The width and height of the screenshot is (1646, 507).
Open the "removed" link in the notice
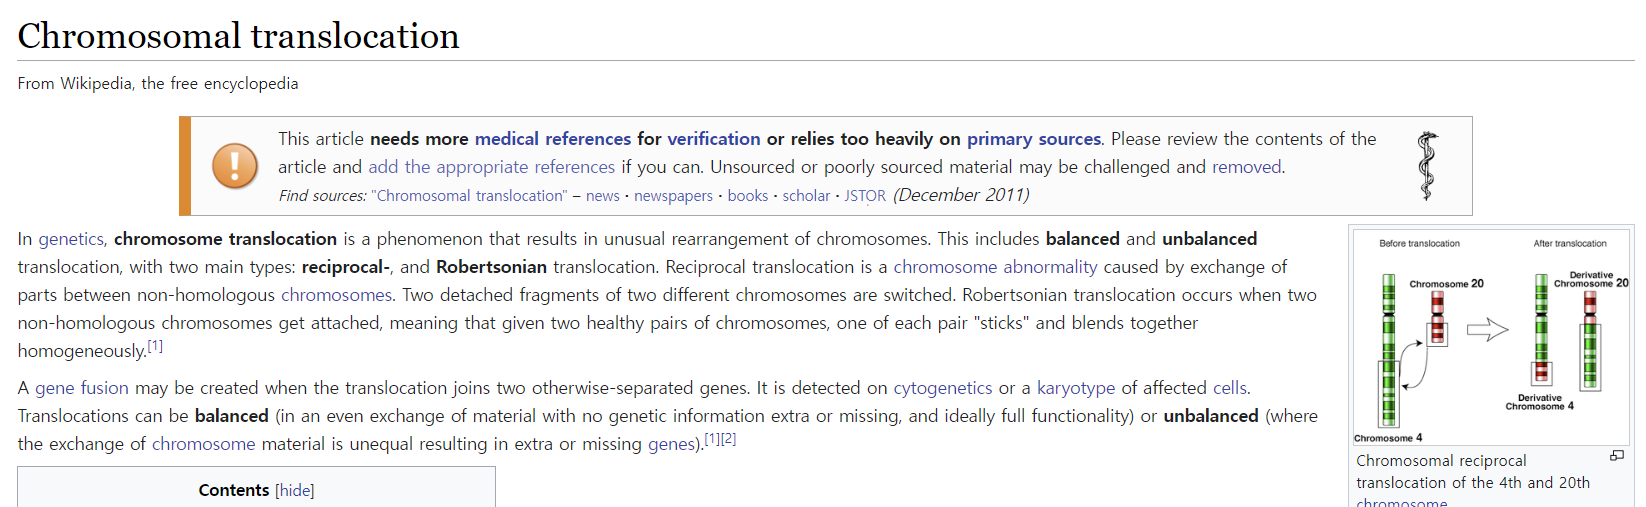[x=1247, y=167]
